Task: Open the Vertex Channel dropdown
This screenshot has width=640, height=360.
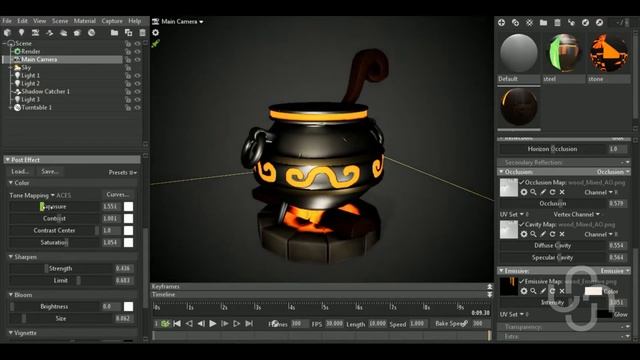Action: click(x=576, y=214)
